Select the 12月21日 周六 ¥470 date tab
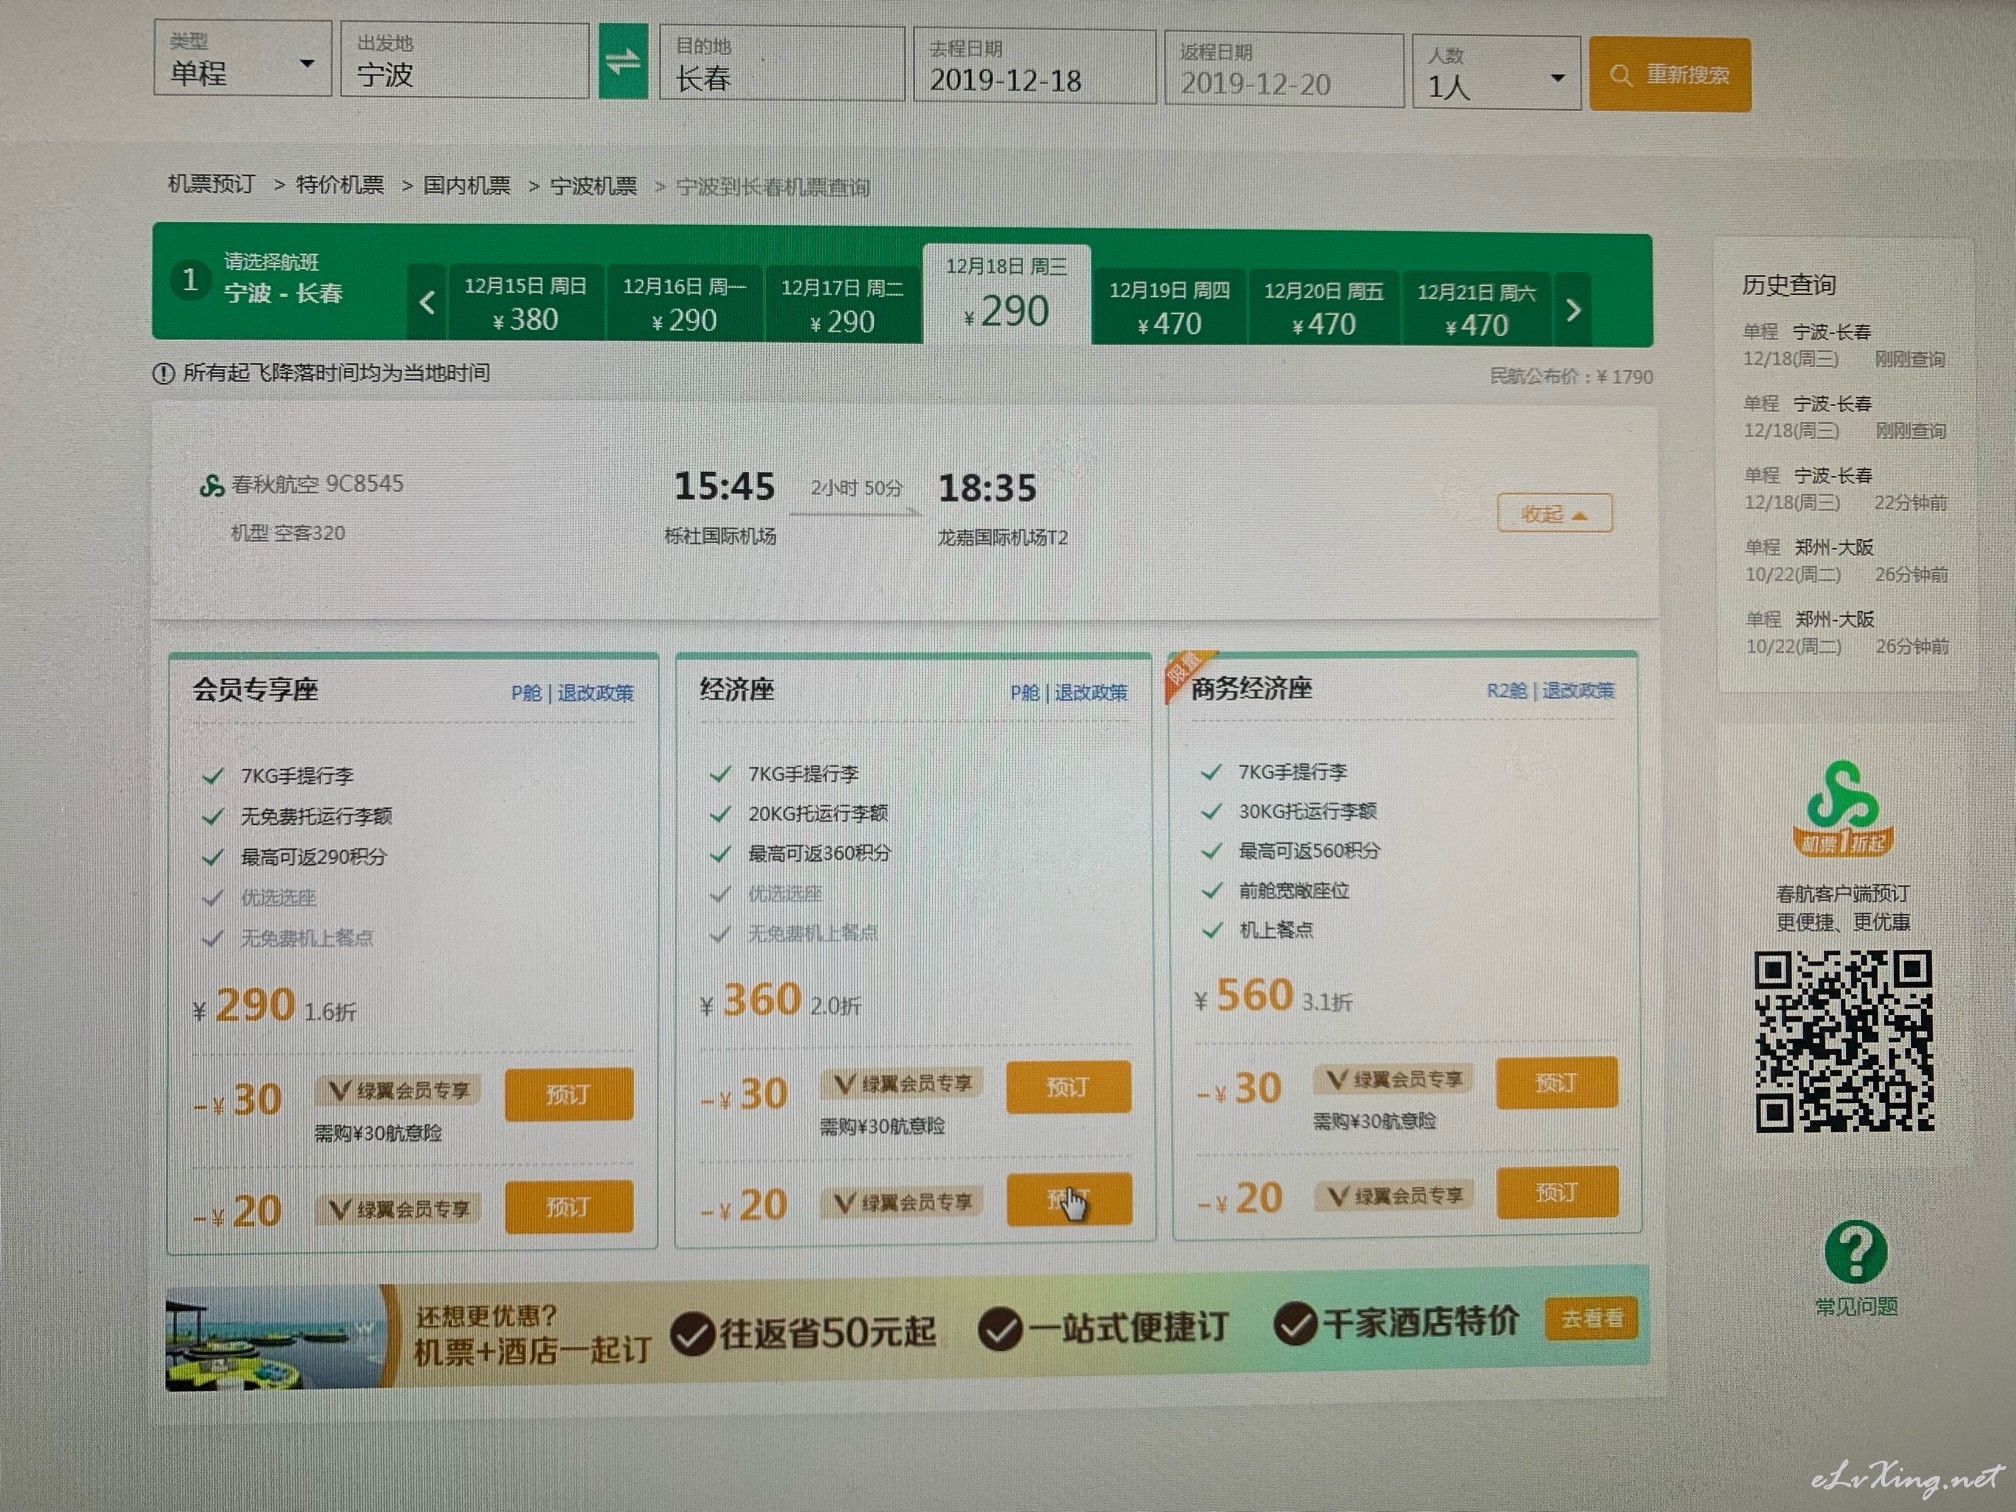Screen dimensions: 2016x1512 (x=1477, y=309)
